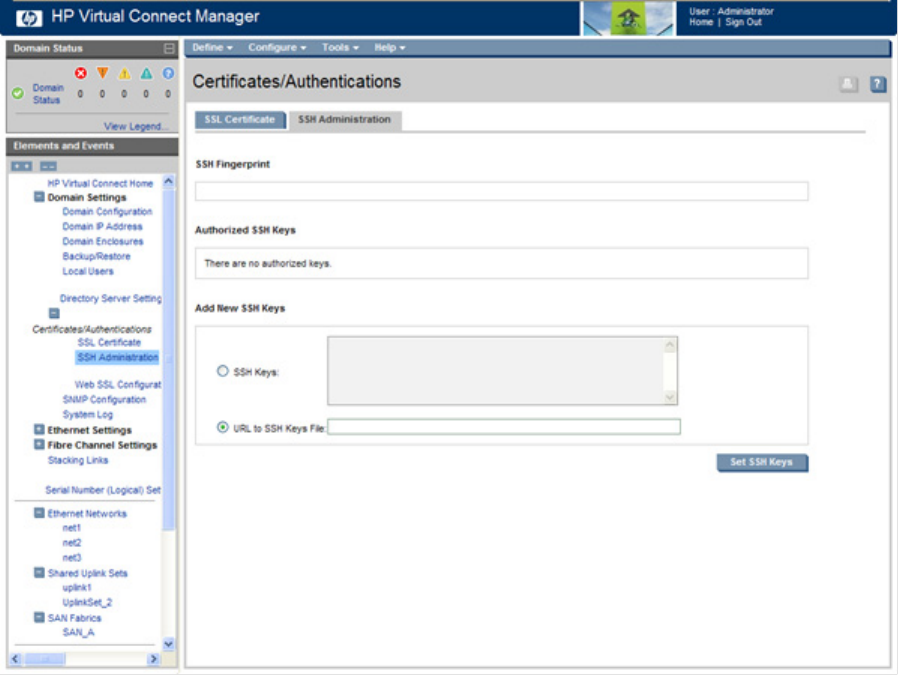Click the blue unknown status icon
Screen dimensions: 899x676
coord(168,73)
